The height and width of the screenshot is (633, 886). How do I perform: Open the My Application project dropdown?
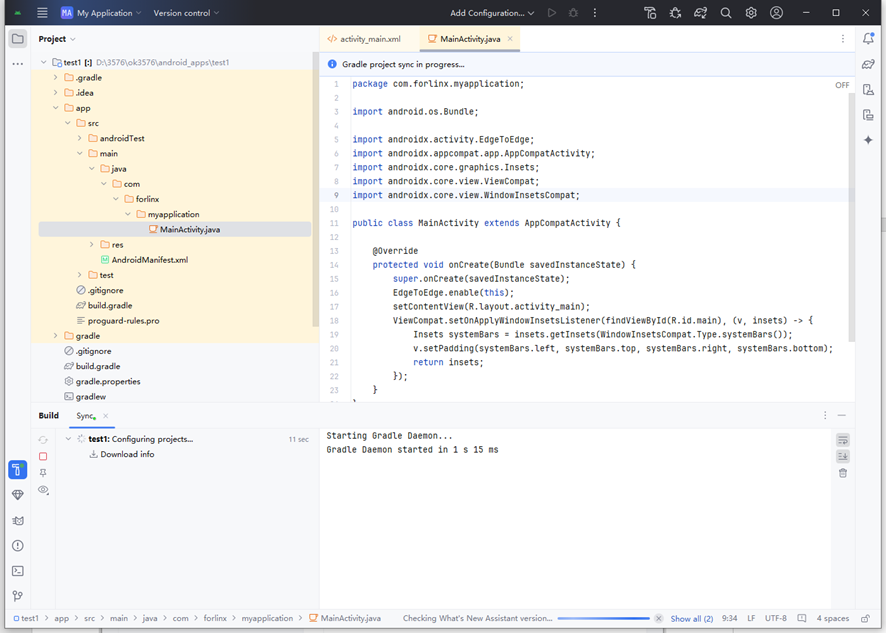[x=102, y=12]
